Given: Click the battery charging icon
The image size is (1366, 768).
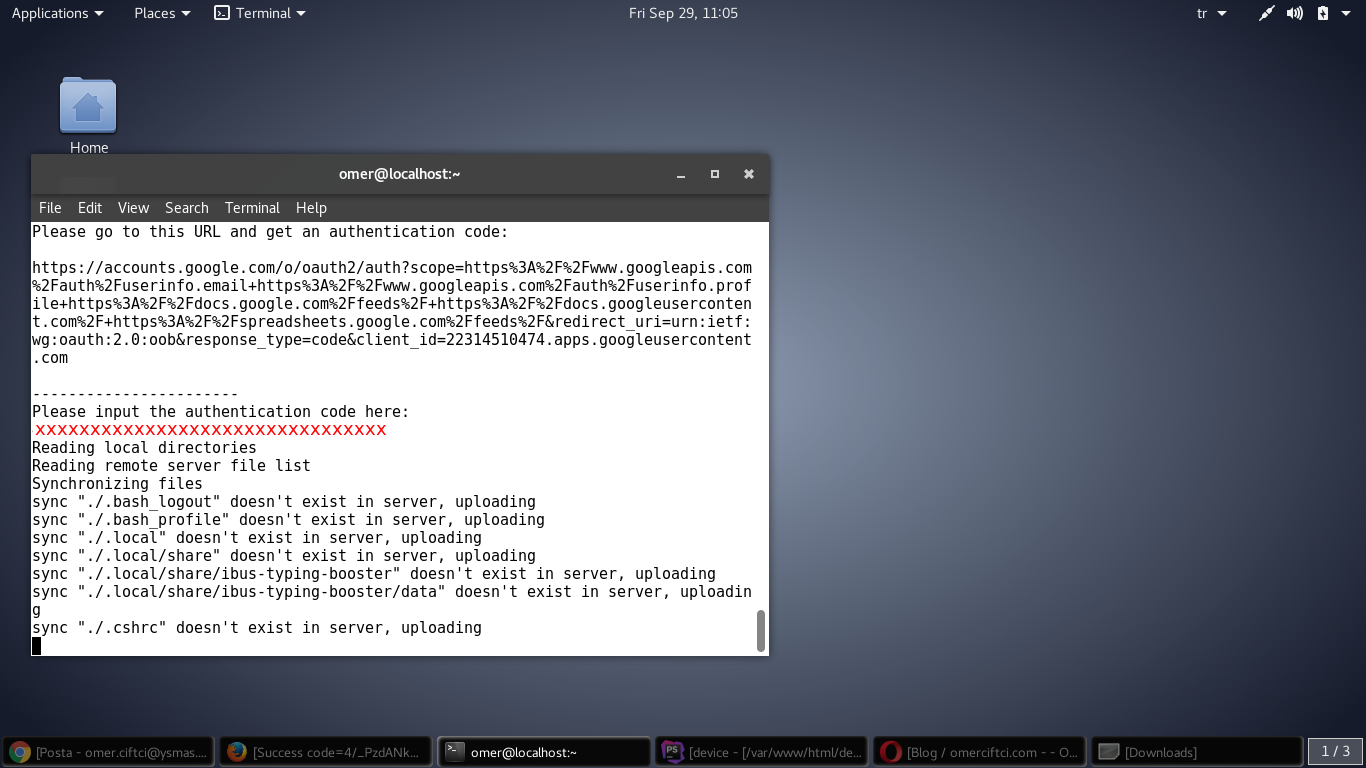Looking at the screenshot, I should coord(1323,13).
